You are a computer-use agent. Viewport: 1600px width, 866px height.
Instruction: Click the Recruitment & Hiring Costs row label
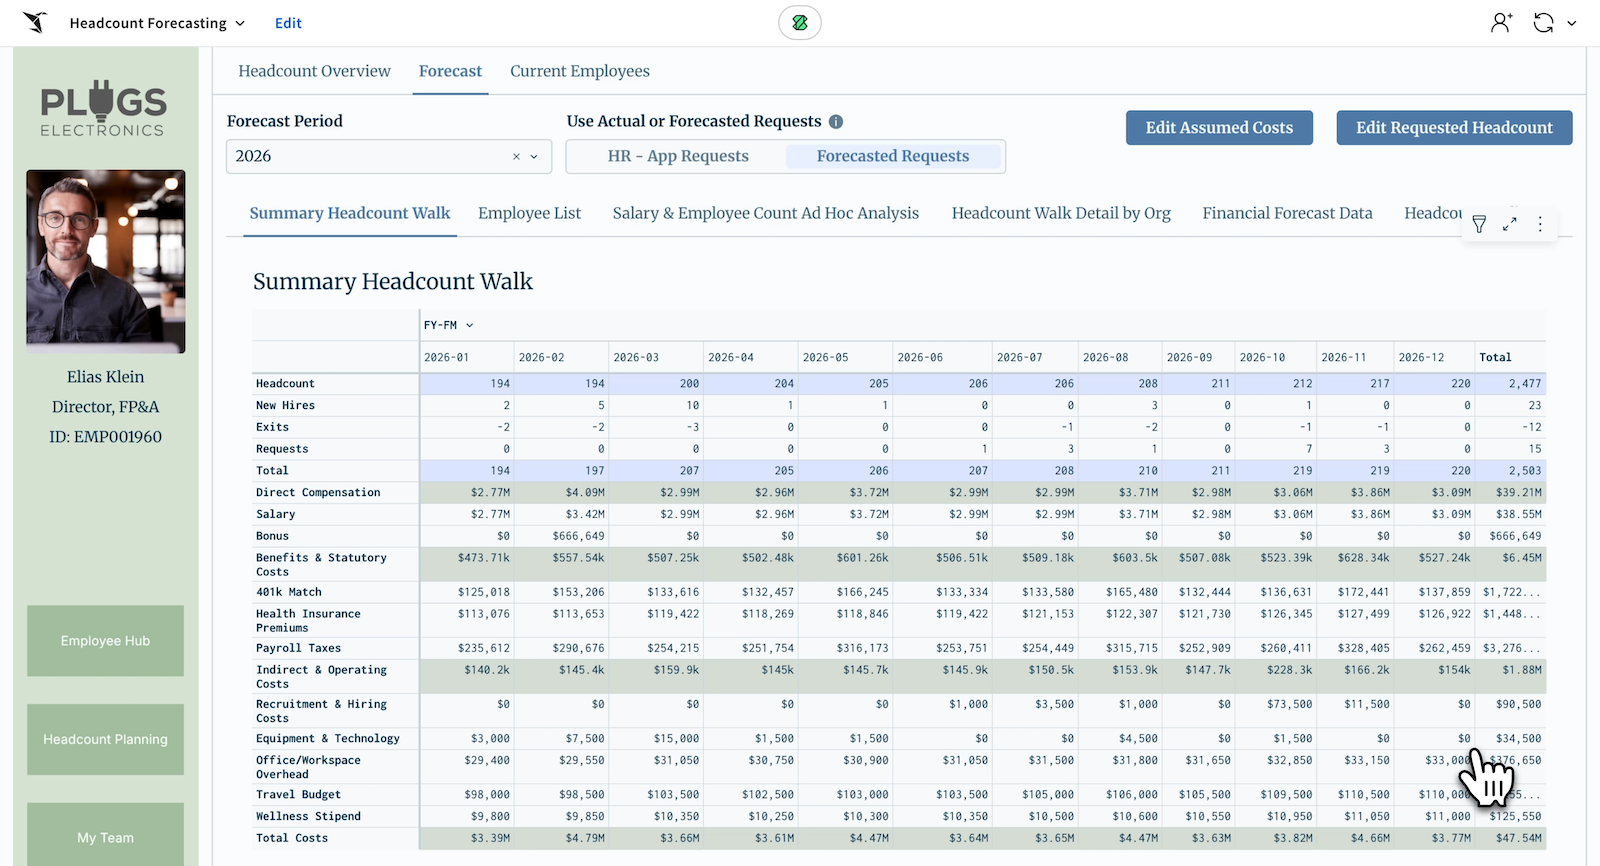click(x=321, y=711)
